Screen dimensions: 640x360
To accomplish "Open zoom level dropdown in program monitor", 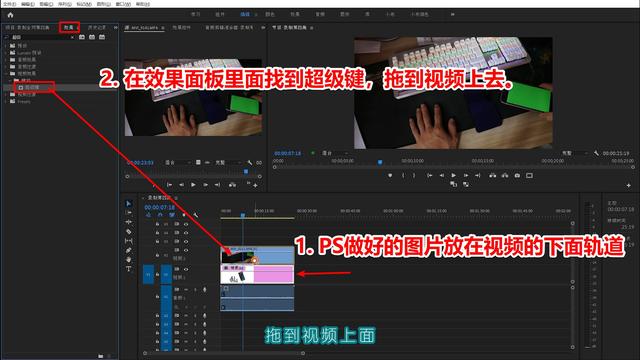I will pyautogui.click(x=335, y=153).
